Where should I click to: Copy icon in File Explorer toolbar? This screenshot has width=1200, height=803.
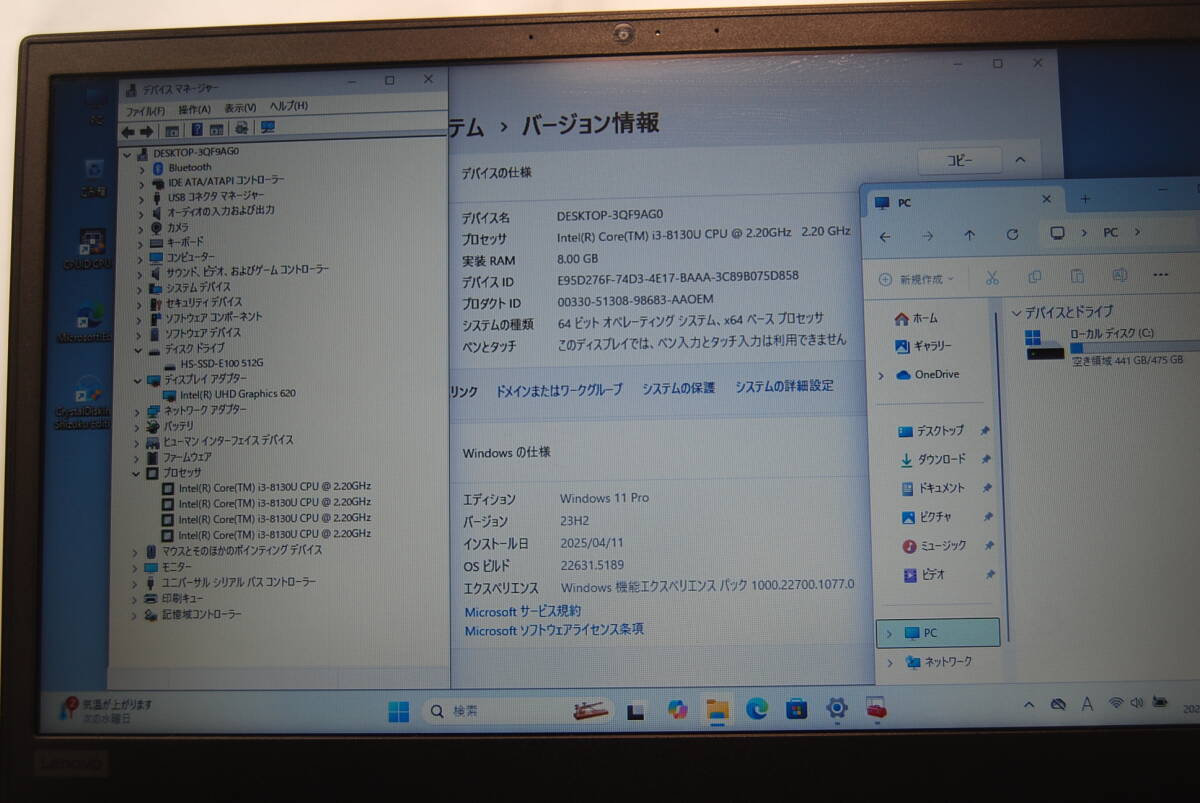click(1034, 276)
